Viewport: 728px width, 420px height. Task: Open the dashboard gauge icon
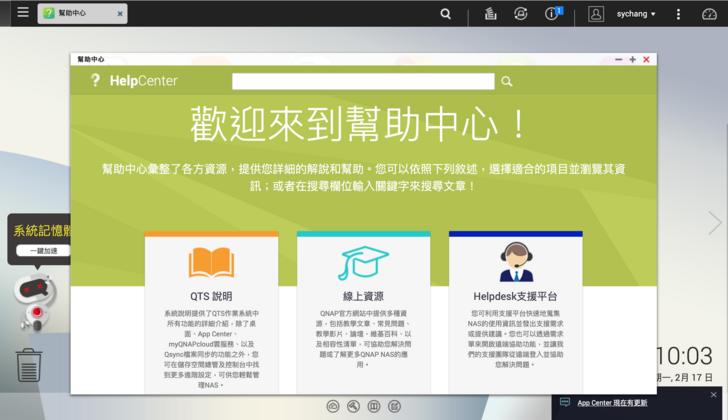tap(709, 14)
